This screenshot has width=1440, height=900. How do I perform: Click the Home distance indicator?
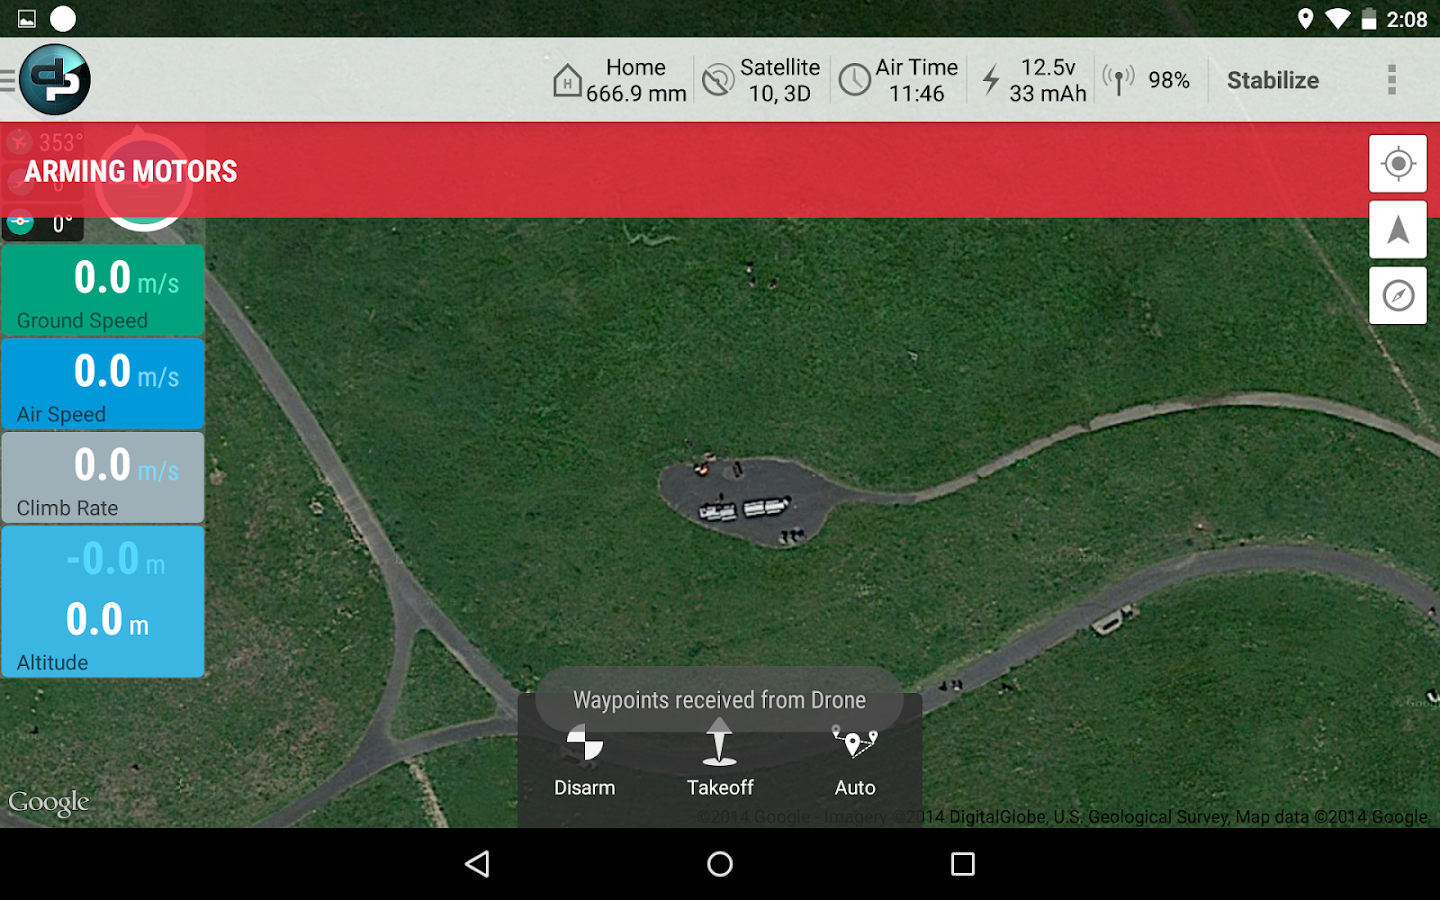pos(618,80)
